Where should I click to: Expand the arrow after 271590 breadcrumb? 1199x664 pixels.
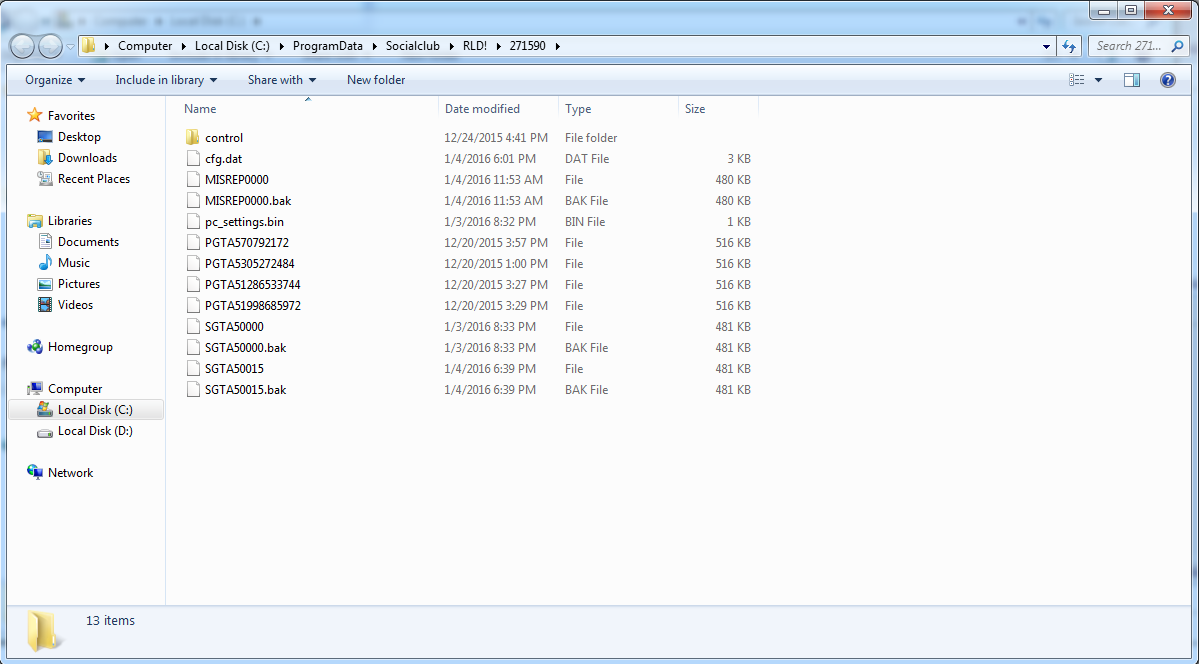pos(557,46)
